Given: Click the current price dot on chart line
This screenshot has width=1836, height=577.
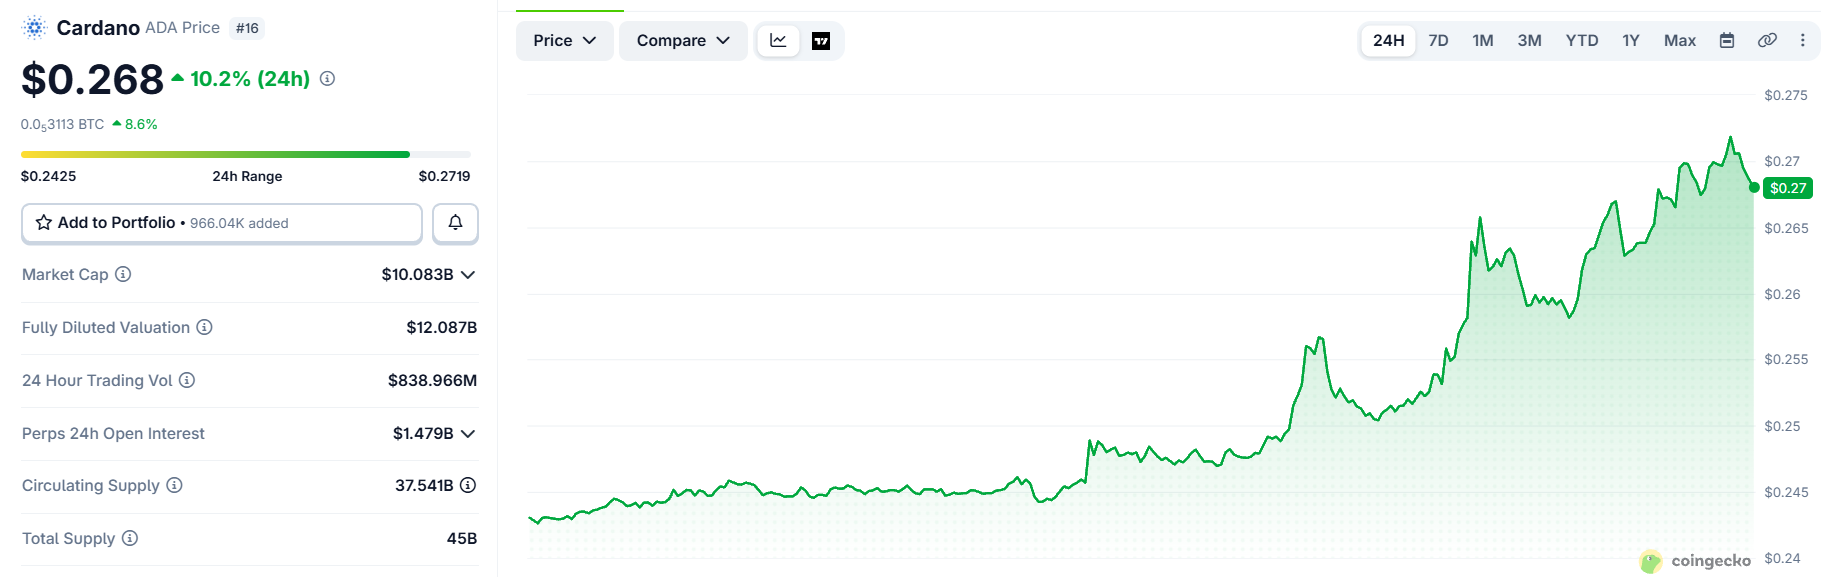Looking at the screenshot, I should 1754,187.
